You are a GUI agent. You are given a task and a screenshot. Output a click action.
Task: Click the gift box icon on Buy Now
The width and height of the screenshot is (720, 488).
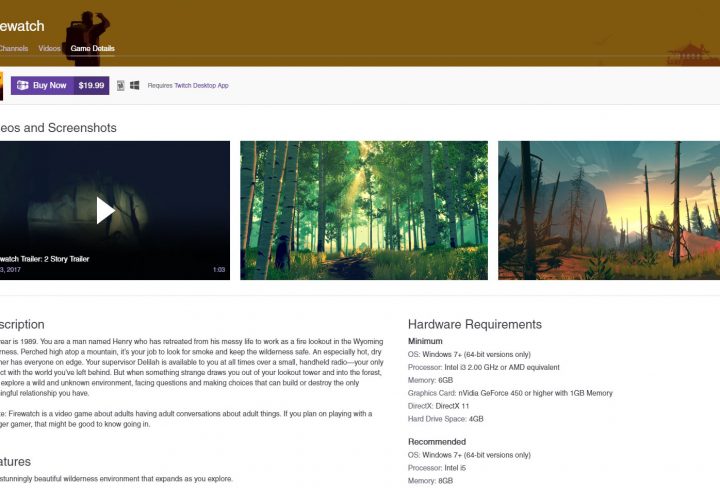click(x=22, y=86)
